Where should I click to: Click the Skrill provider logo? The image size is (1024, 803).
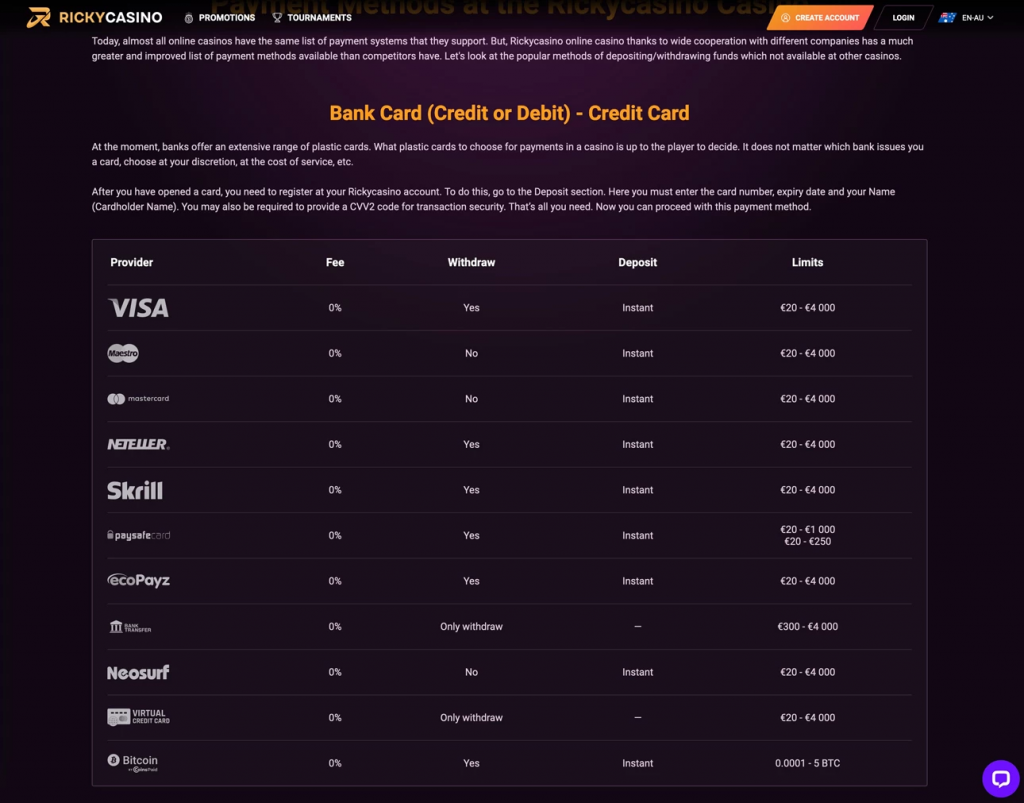click(135, 490)
